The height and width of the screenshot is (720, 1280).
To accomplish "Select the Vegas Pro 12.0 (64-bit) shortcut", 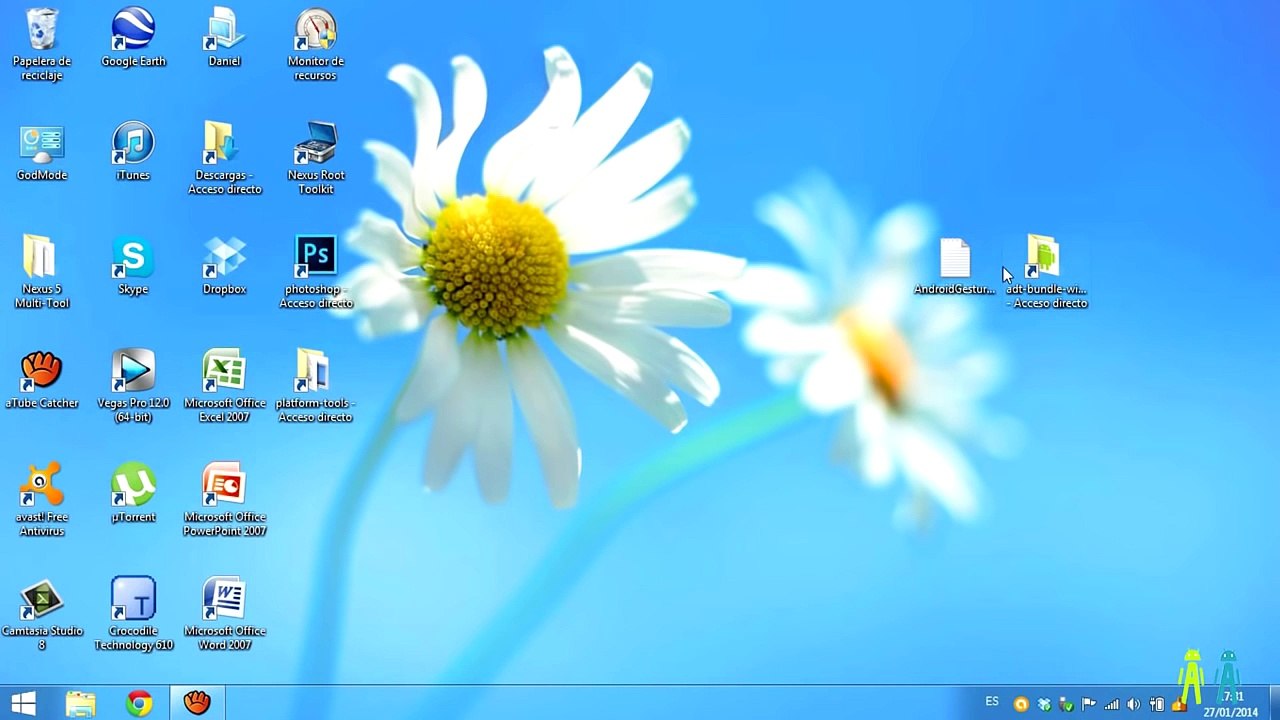I will coord(133,386).
